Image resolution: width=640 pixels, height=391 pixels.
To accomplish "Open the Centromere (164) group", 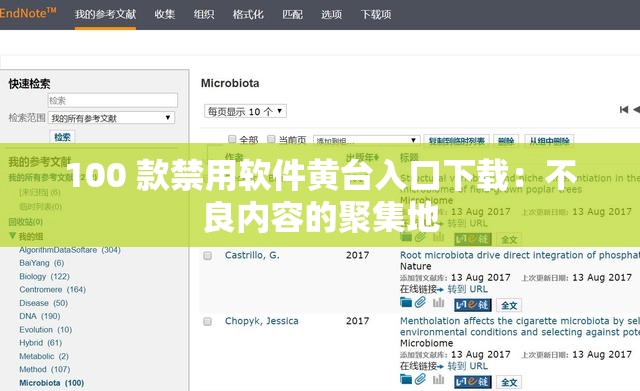I will tap(53, 289).
